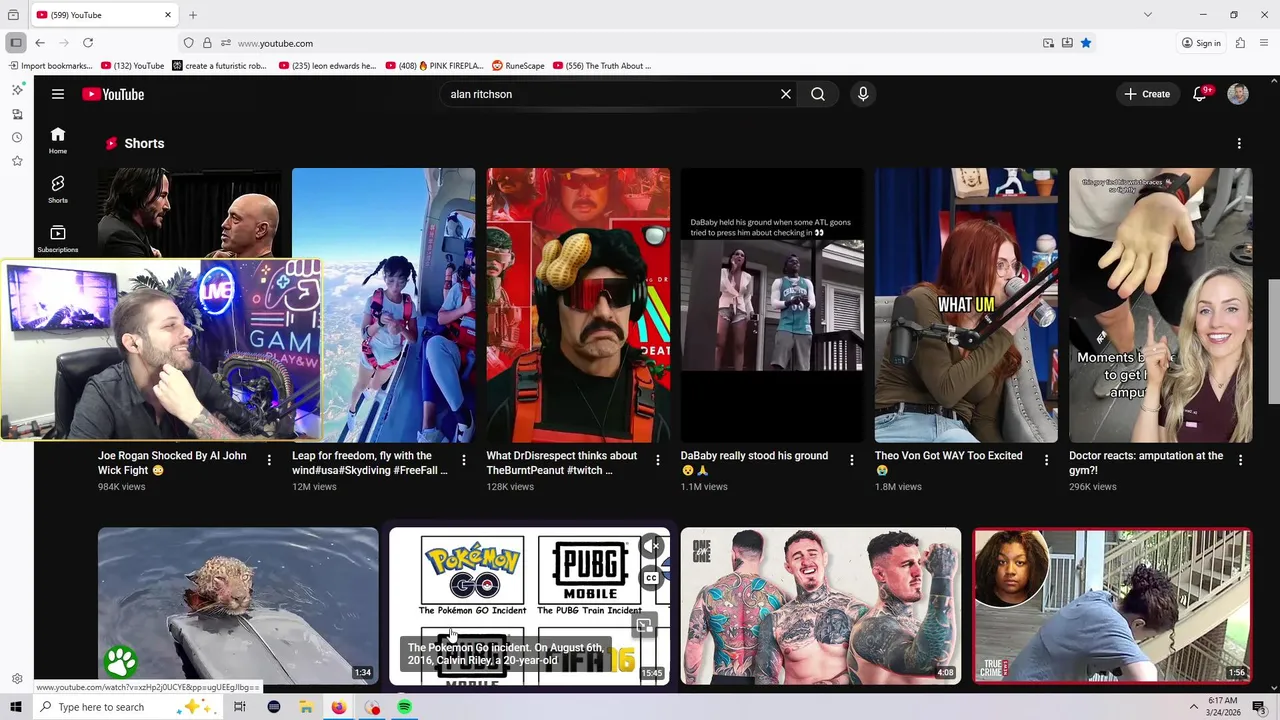The height and width of the screenshot is (720, 1280).
Task: Click the YouTube logo
Action: [x=113, y=94]
